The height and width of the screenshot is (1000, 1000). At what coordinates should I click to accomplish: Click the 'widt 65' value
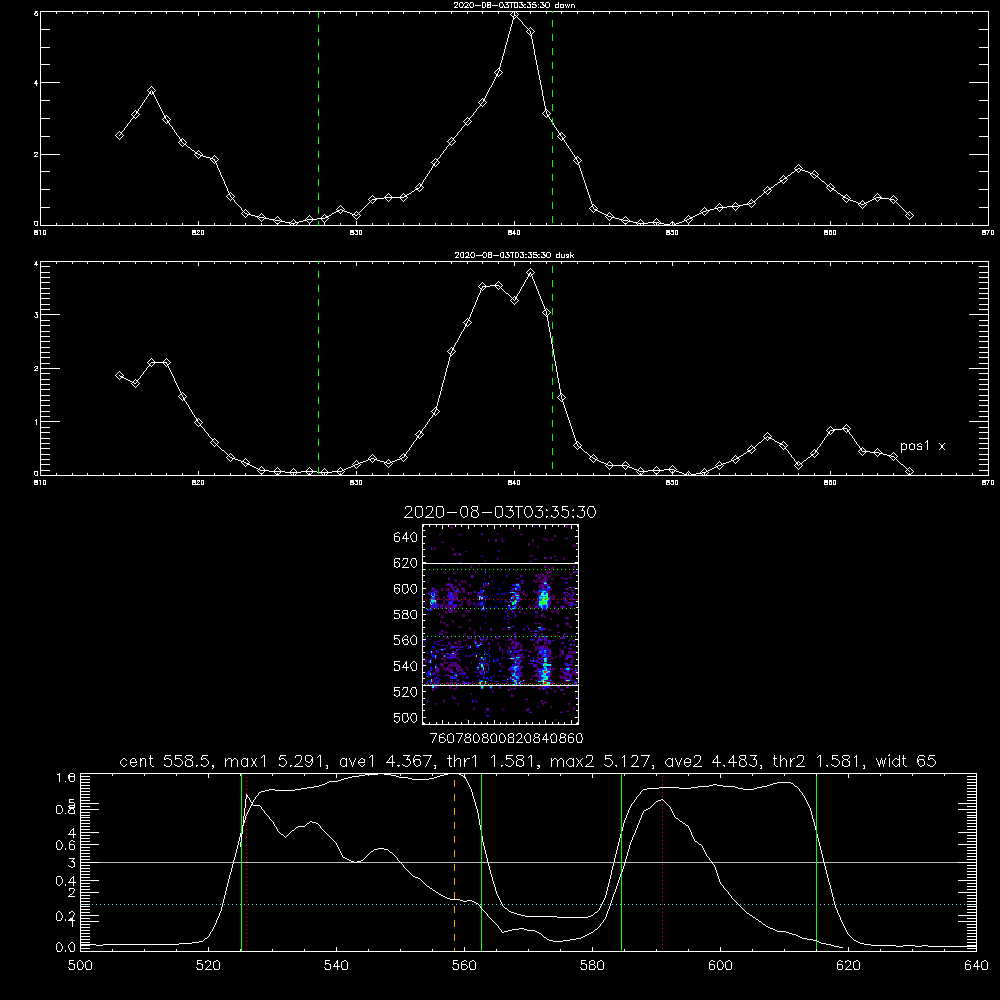pyautogui.click(x=906, y=761)
